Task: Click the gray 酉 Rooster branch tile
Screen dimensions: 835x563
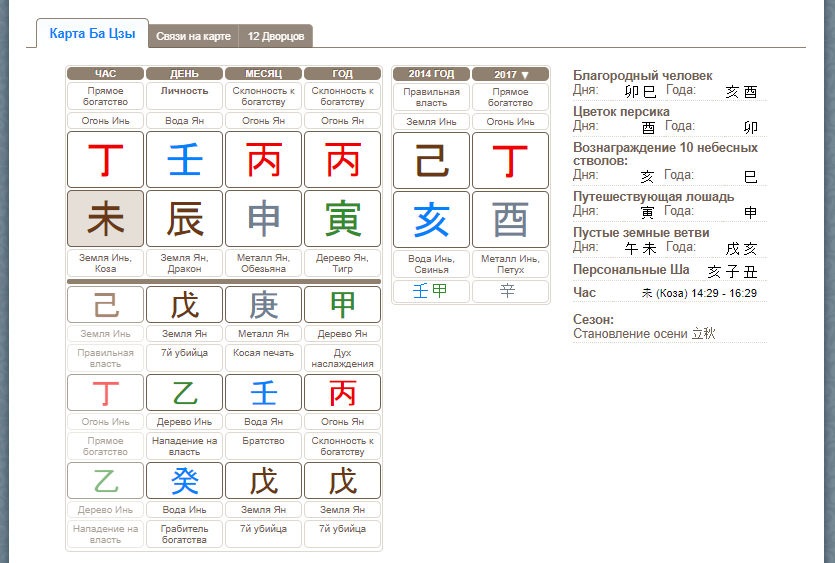Action: click(510, 219)
